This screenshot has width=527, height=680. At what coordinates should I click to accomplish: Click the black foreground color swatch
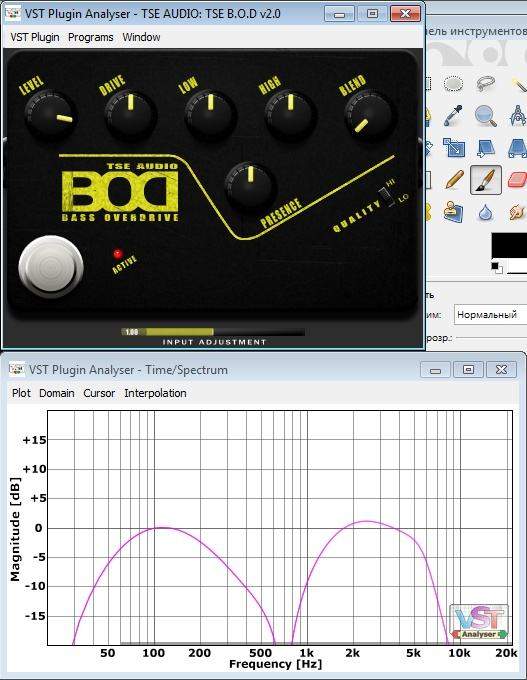click(x=509, y=246)
